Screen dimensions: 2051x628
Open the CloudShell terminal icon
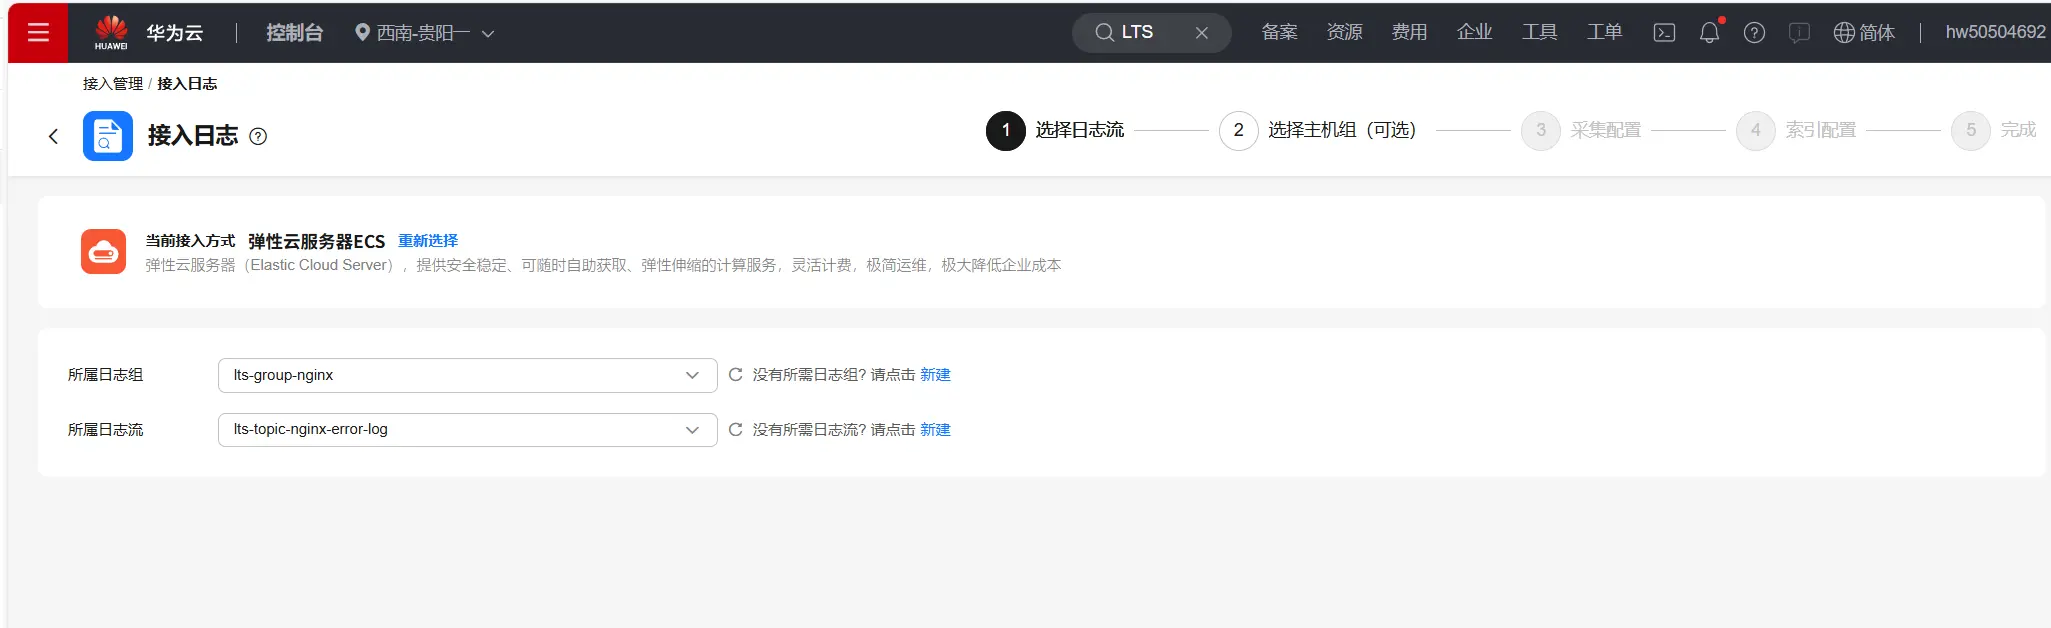click(x=1664, y=33)
